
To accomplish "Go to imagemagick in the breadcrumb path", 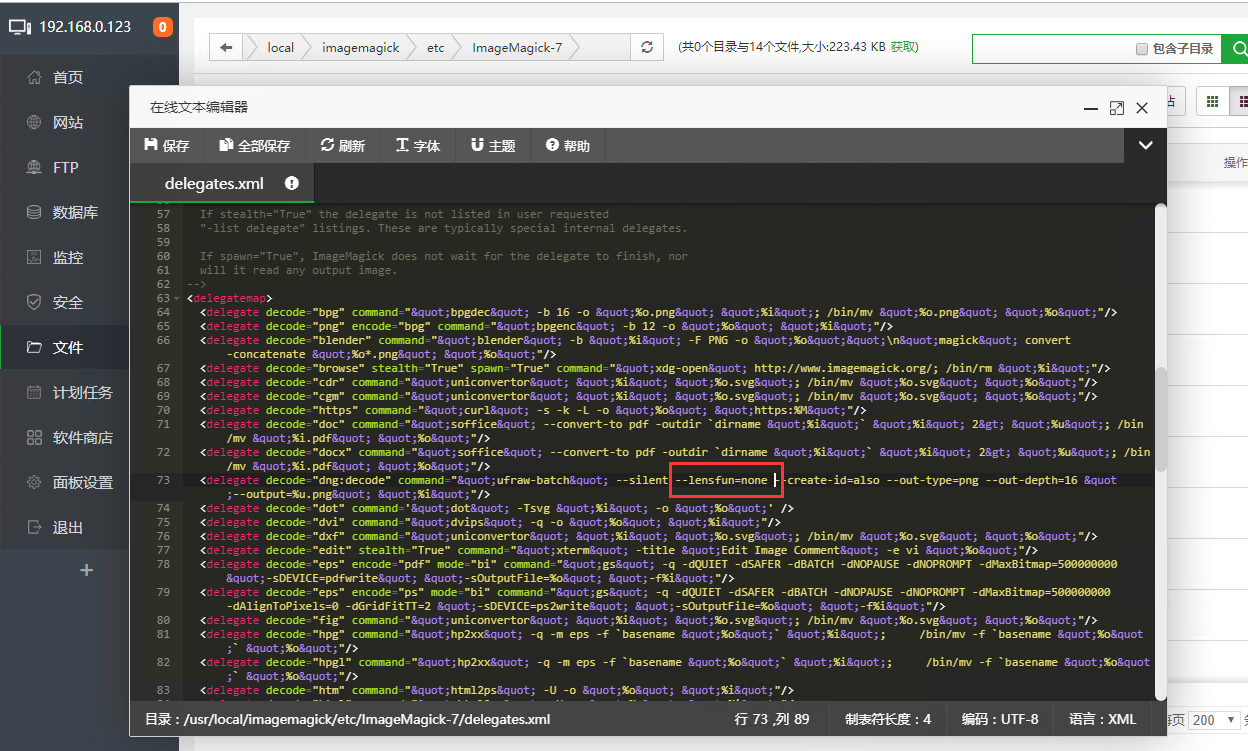I will point(360,47).
